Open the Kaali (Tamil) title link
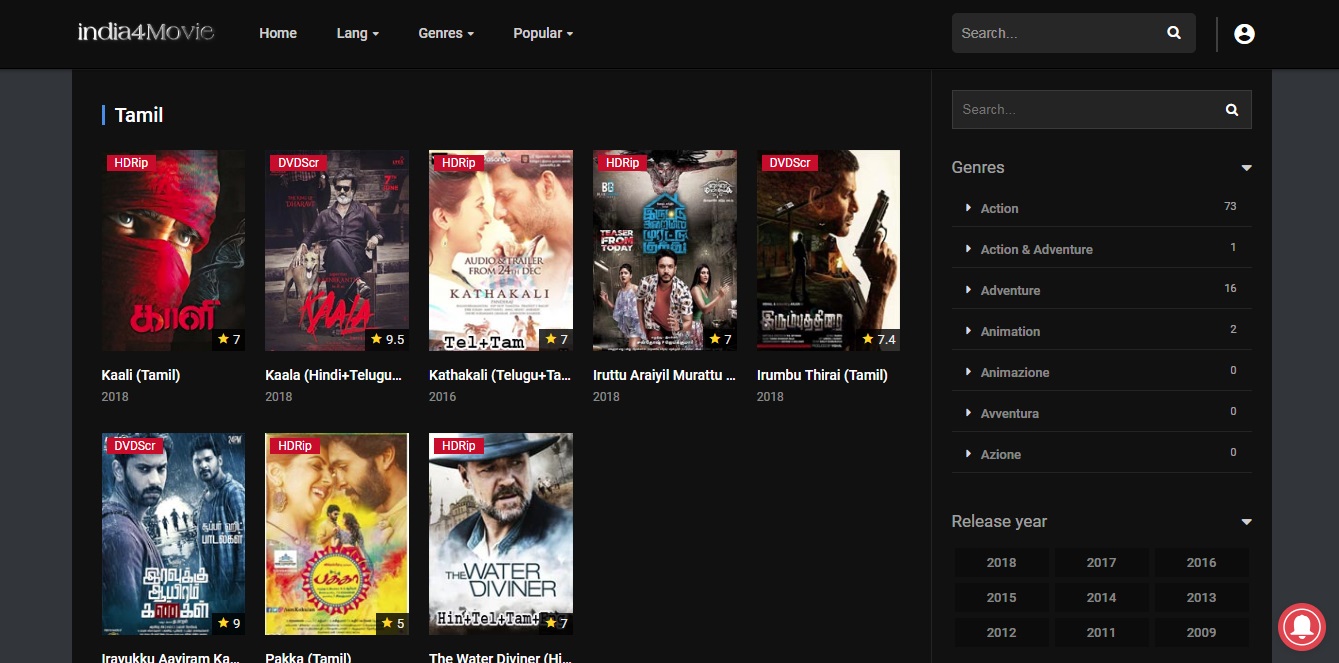 141,375
